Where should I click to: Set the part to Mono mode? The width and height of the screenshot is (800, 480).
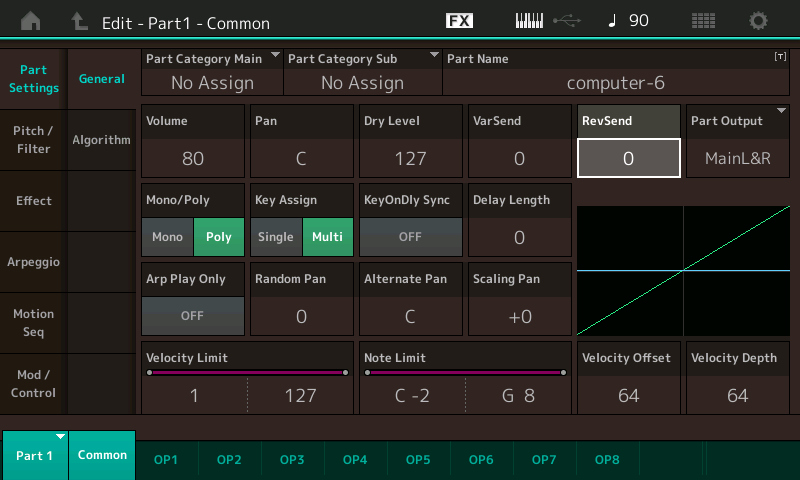pos(167,237)
